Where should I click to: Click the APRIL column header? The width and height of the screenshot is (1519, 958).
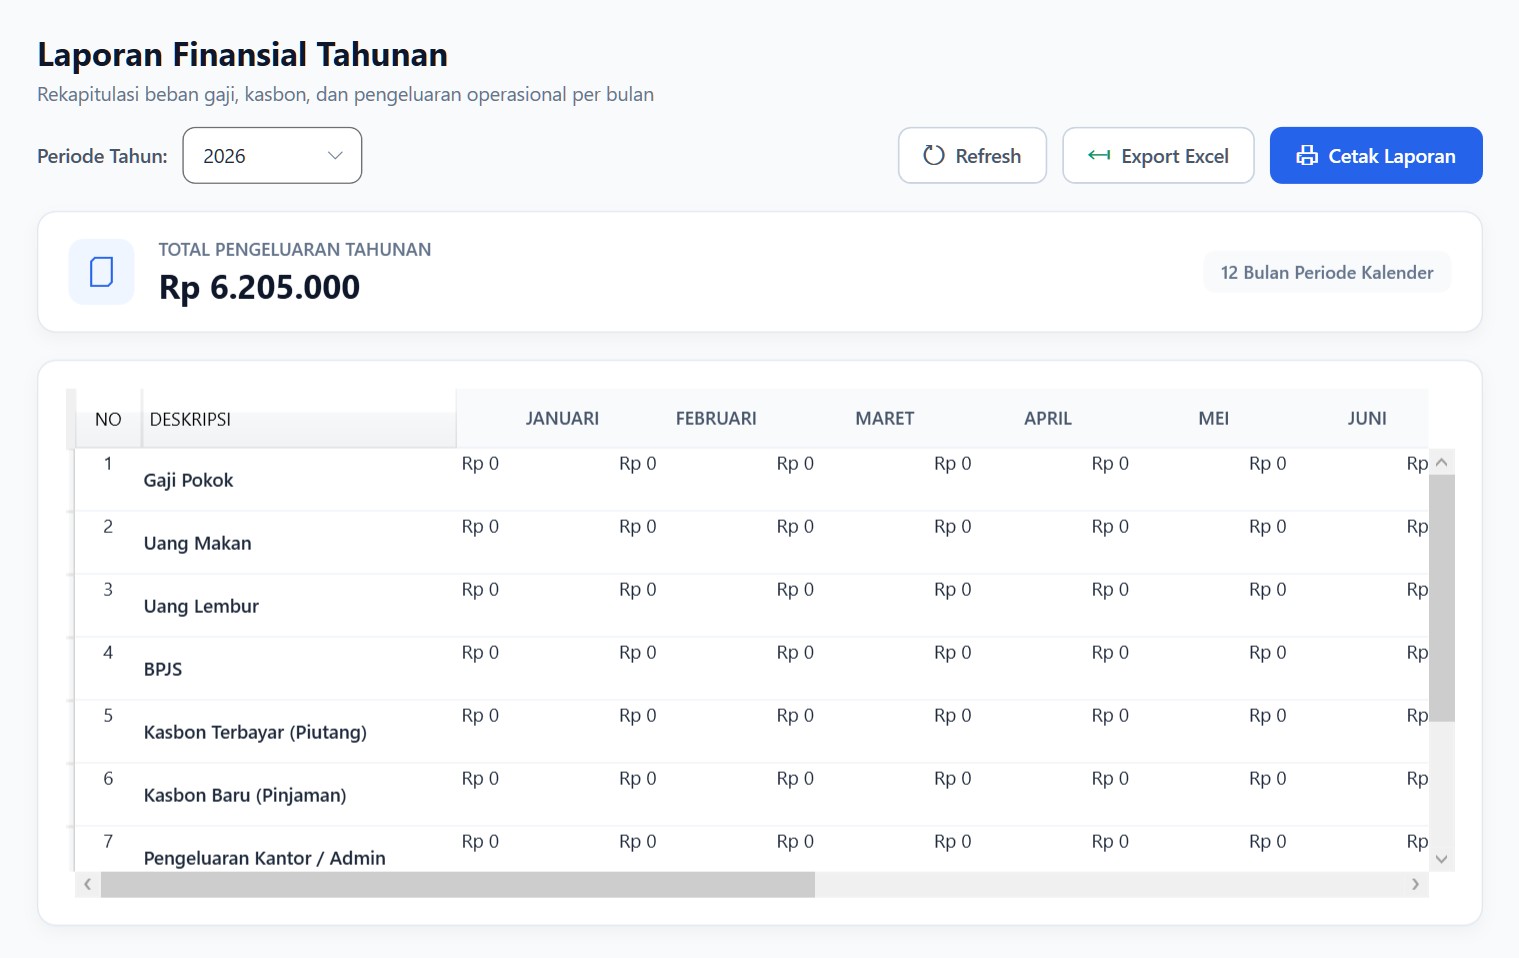[1047, 418]
